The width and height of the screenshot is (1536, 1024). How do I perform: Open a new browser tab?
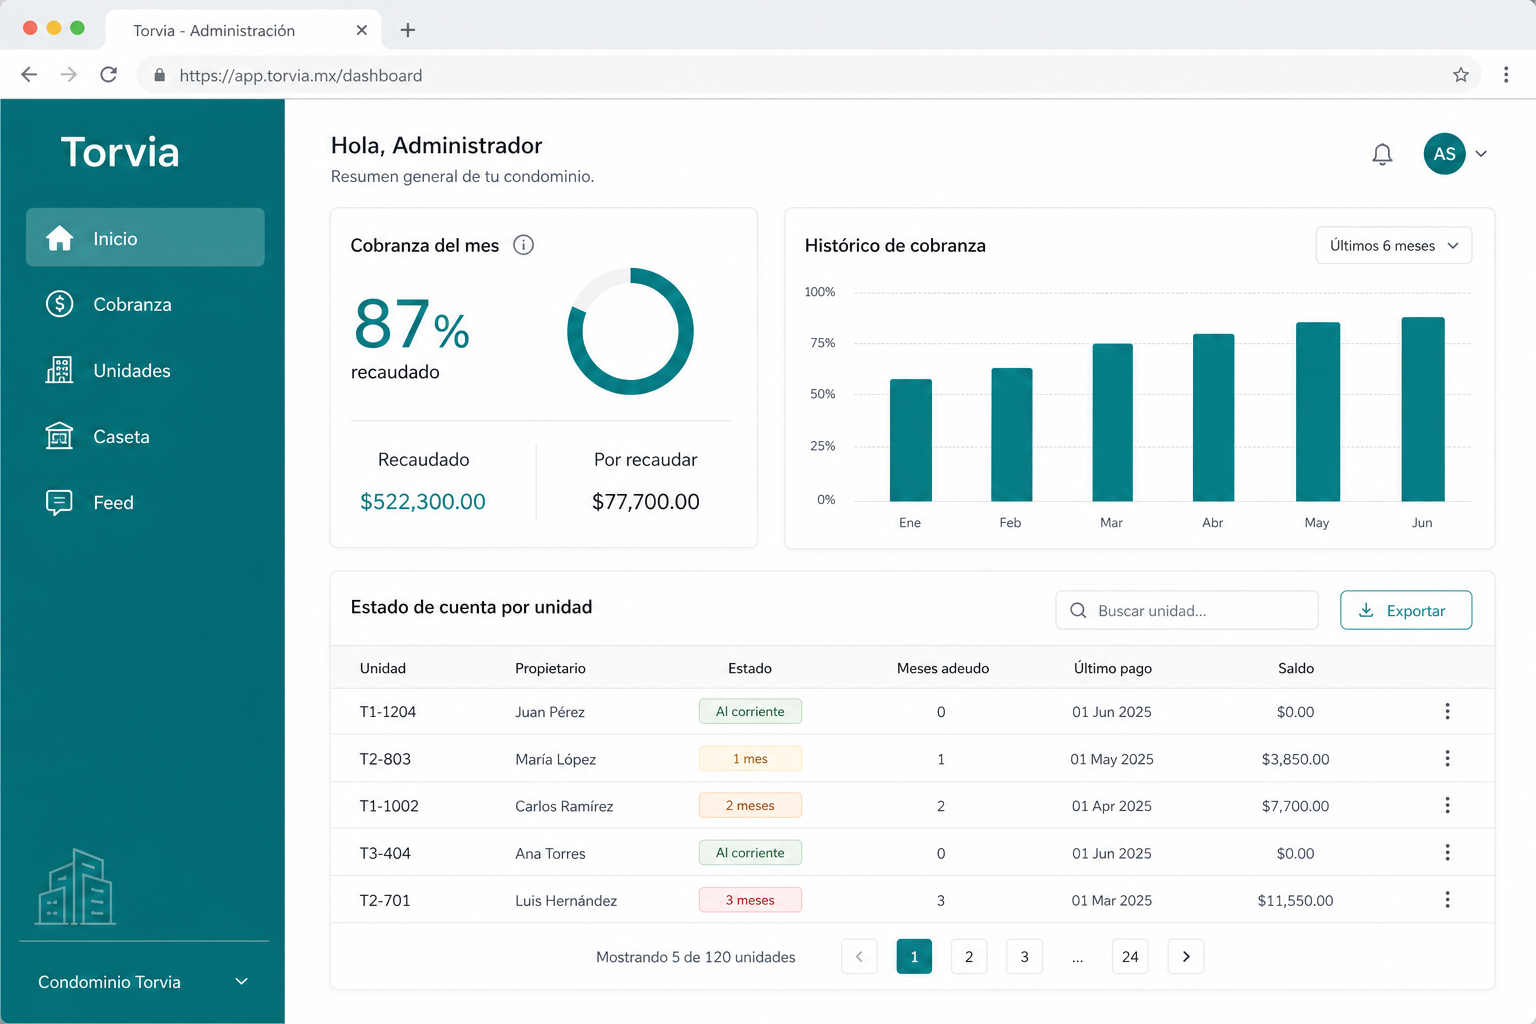pyautogui.click(x=408, y=30)
